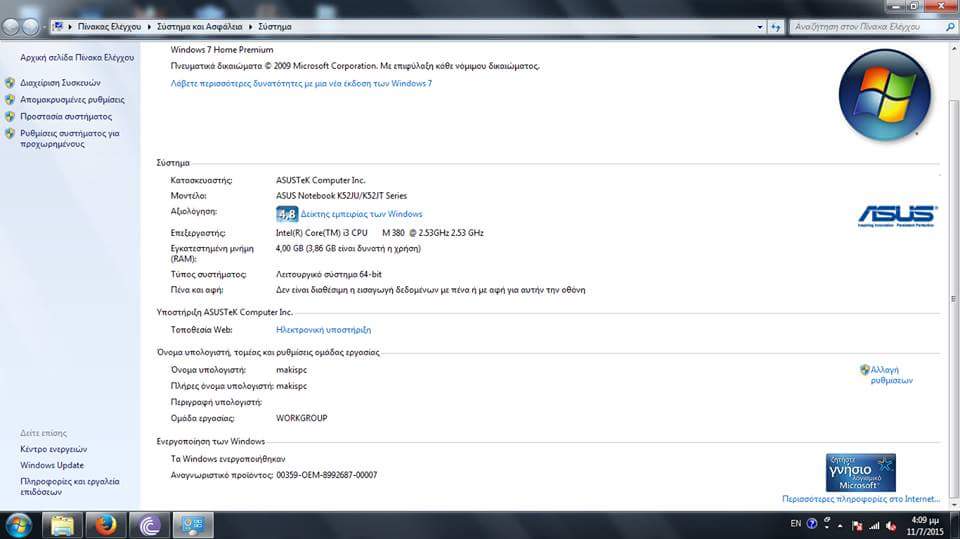Expand the arrow after Πίνακας Ελέγχου breadcrumb
This screenshot has height=539, width=960.
[149, 27]
